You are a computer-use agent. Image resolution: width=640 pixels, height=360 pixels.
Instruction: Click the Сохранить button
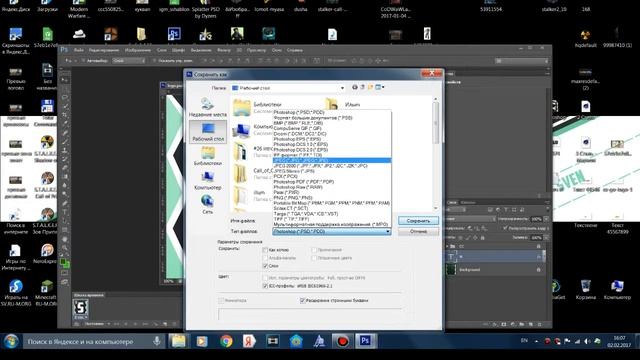418,221
